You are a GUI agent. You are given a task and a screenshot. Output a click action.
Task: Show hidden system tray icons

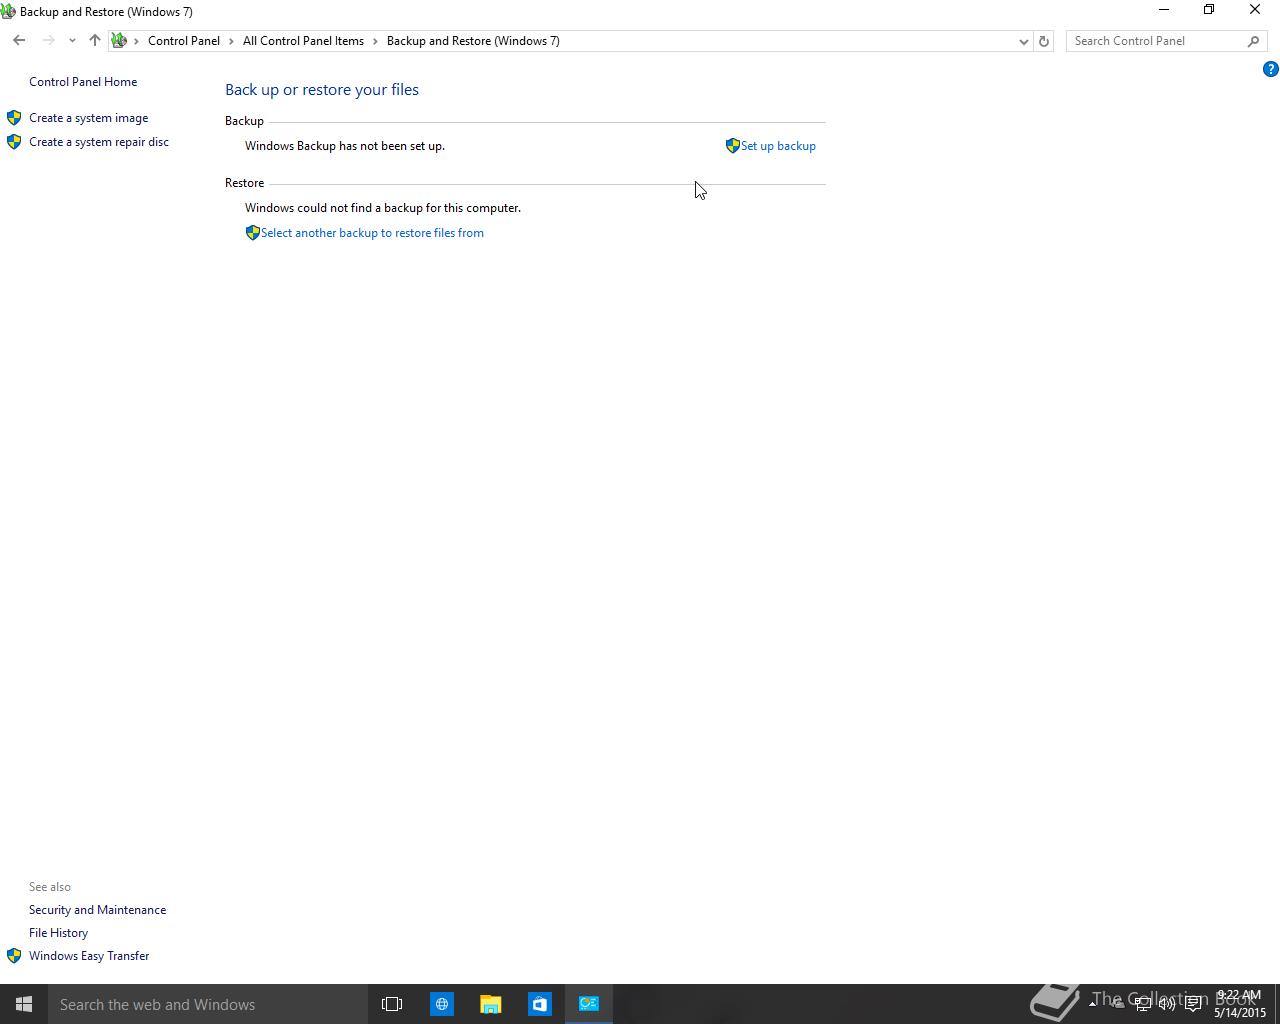point(1092,1004)
